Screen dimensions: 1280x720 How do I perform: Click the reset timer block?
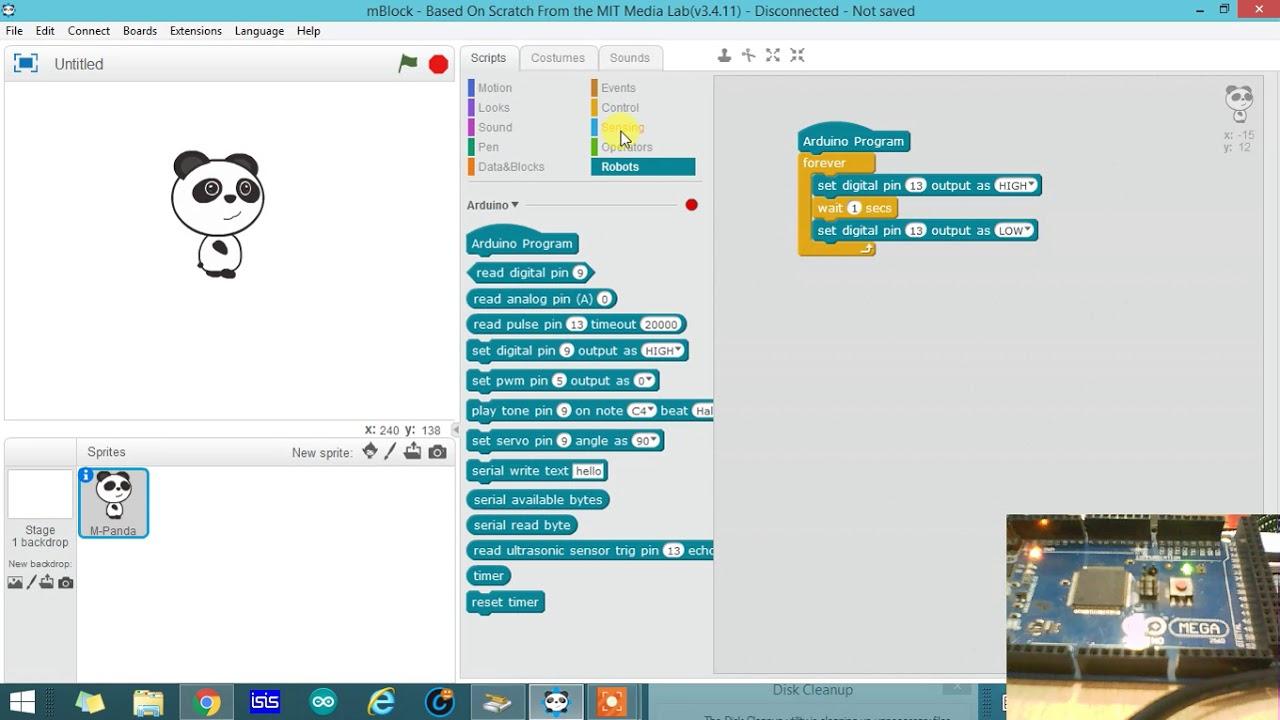[x=505, y=602]
